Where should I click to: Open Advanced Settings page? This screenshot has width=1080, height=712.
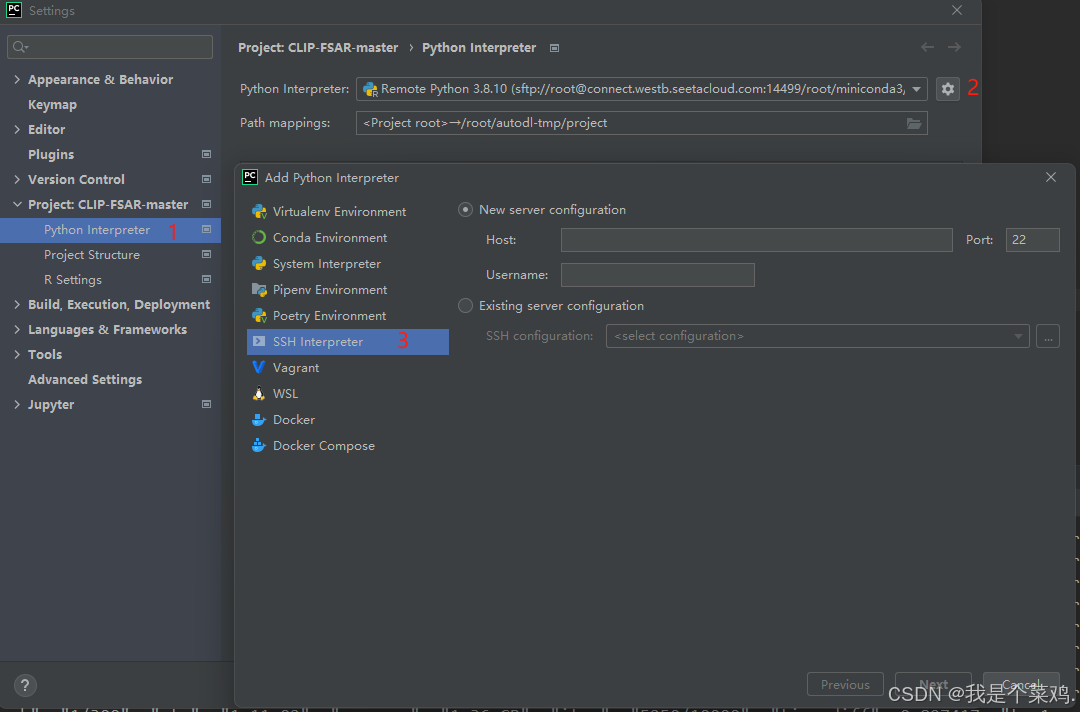[x=85, y=379]
